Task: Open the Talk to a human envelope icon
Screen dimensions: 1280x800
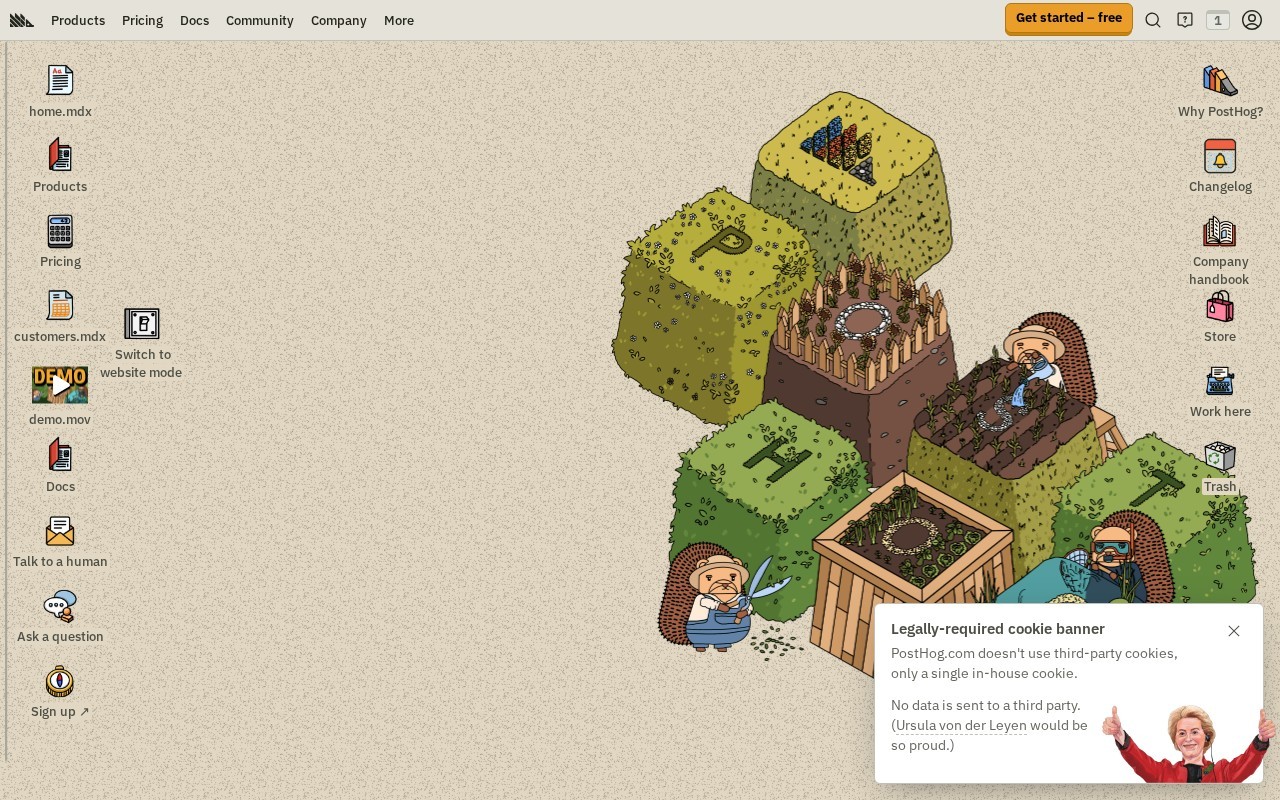Action: coord(60,531)
